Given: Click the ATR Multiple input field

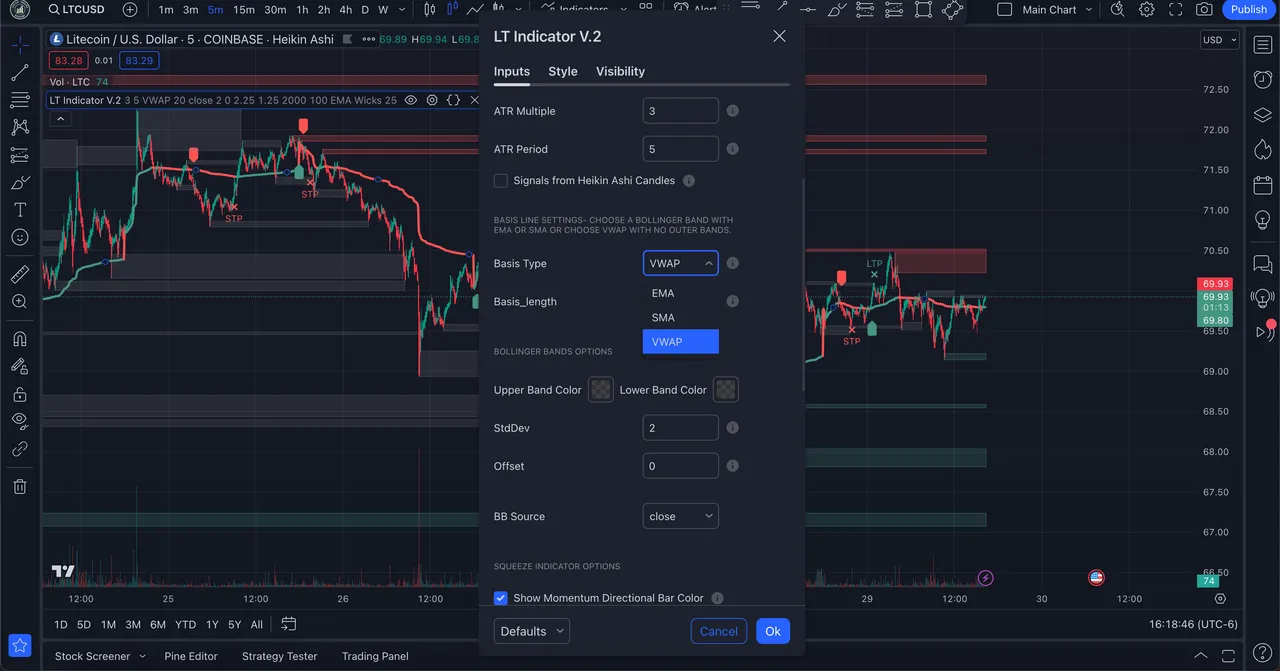Looking at the screenshot, I should pos(680,111).
